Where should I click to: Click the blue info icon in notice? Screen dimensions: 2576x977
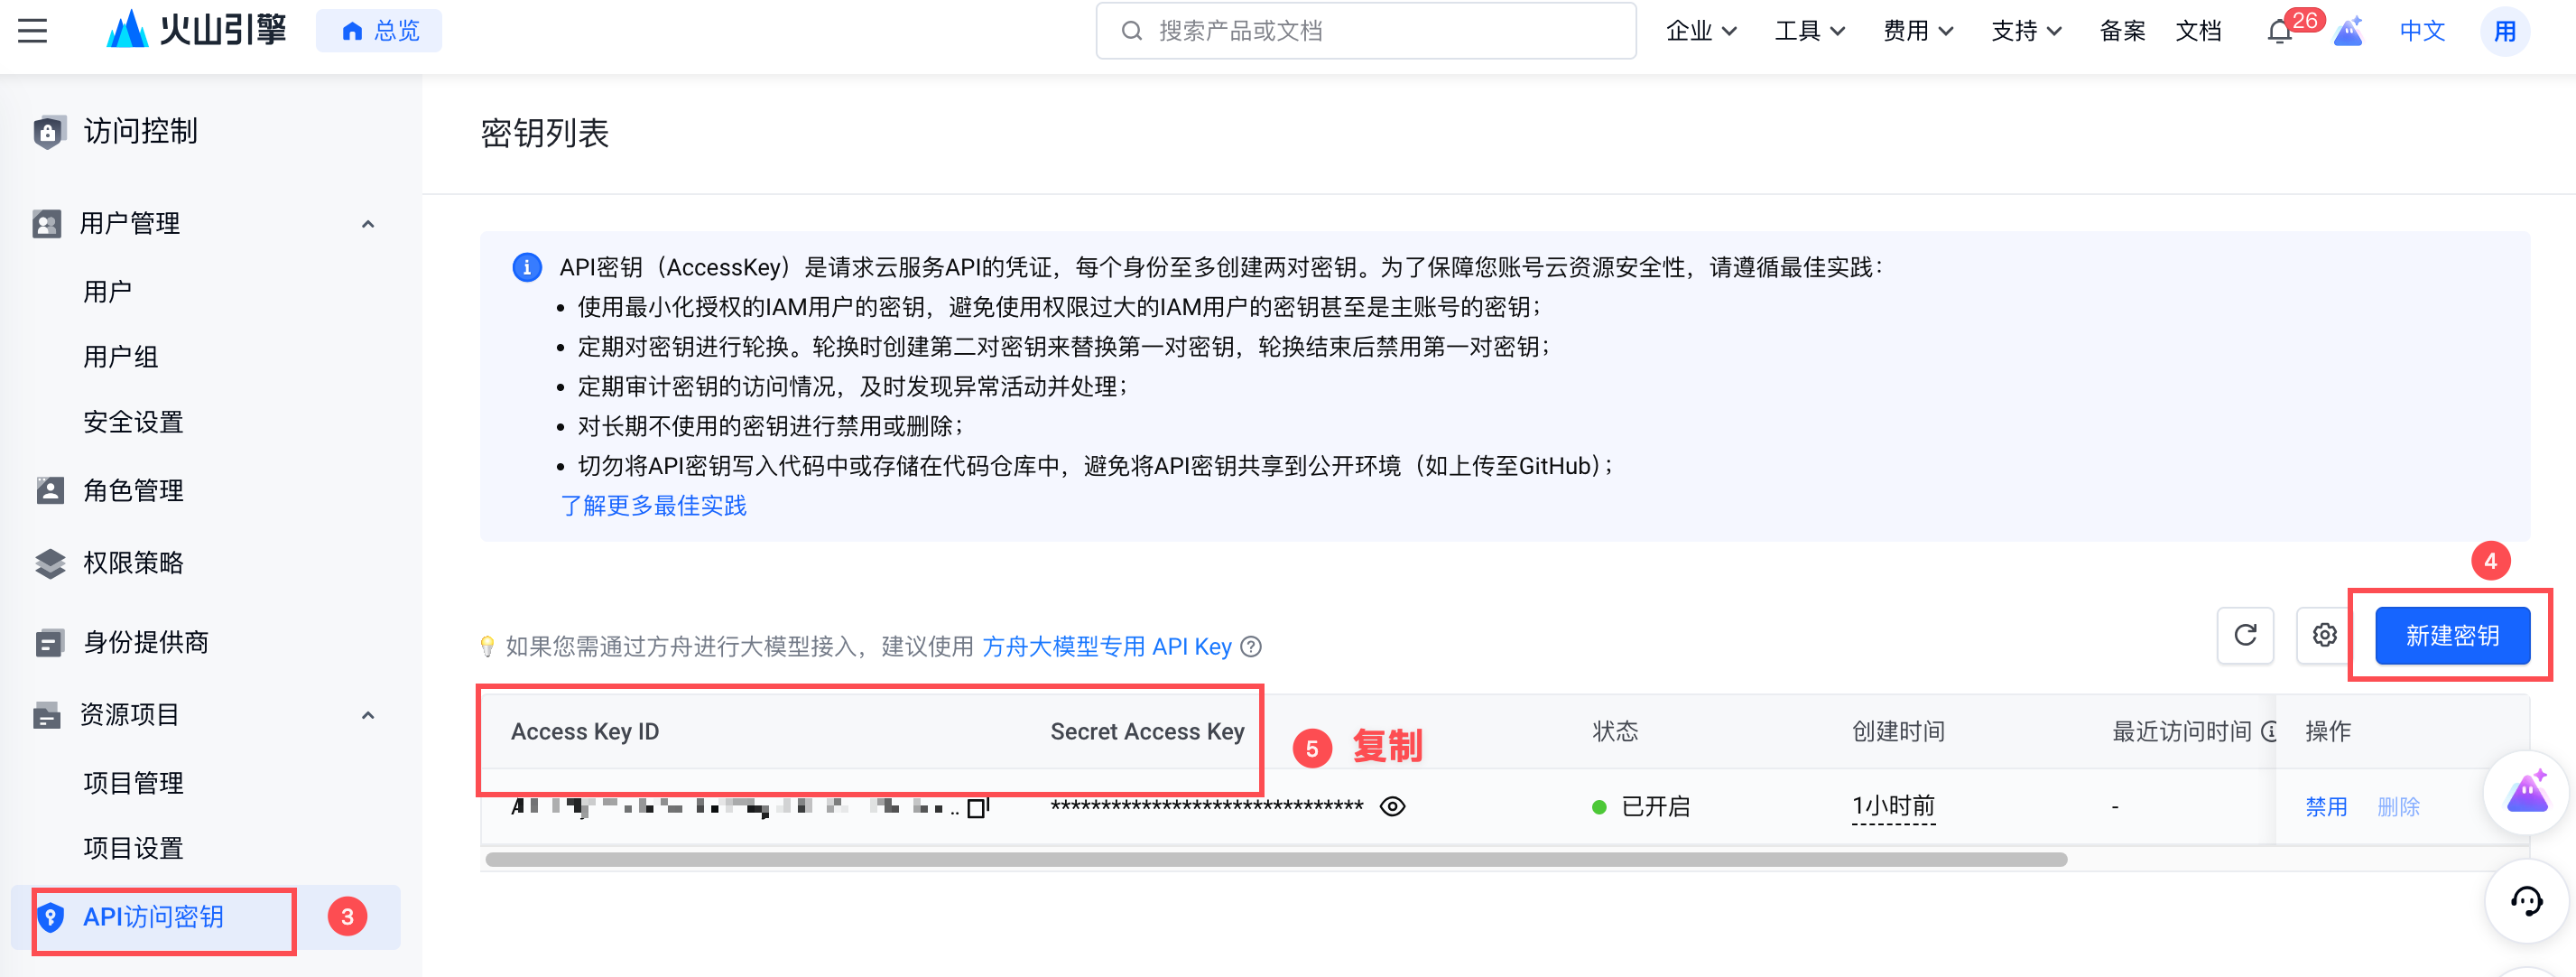[x=527, y=267]
